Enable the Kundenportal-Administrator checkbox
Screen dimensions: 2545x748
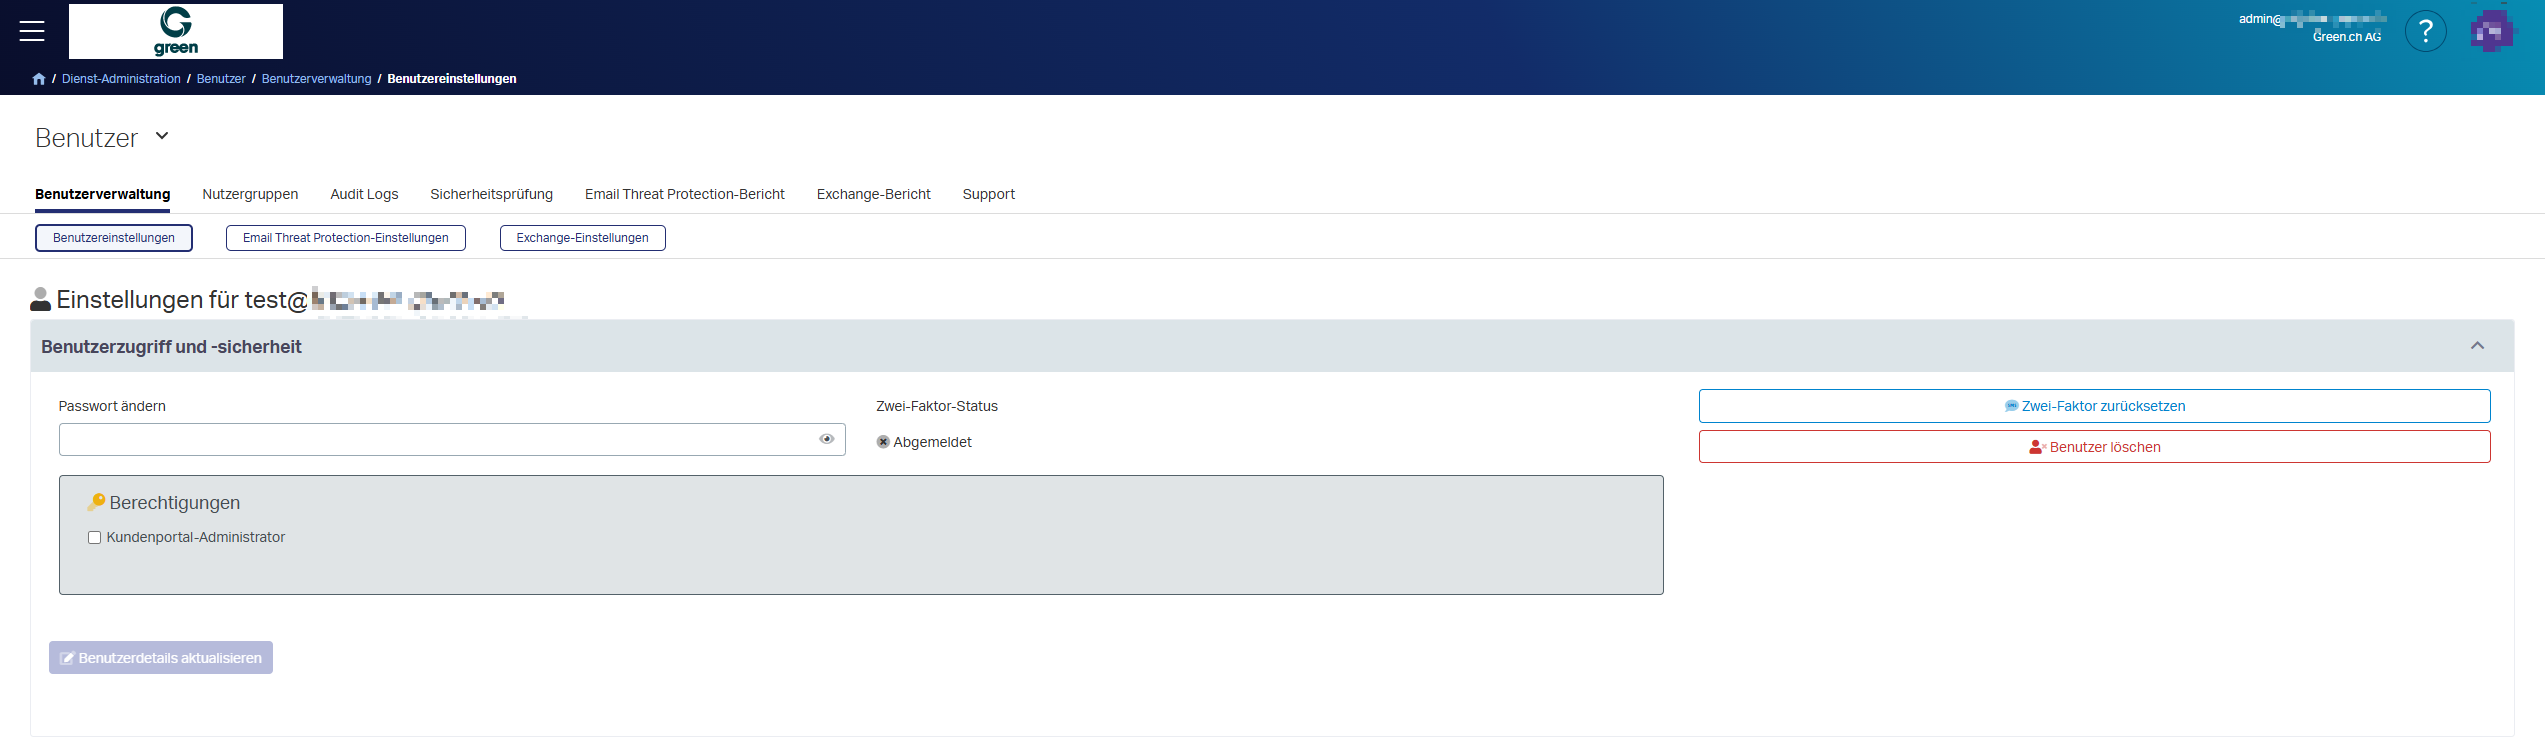[x=95, y=538]
